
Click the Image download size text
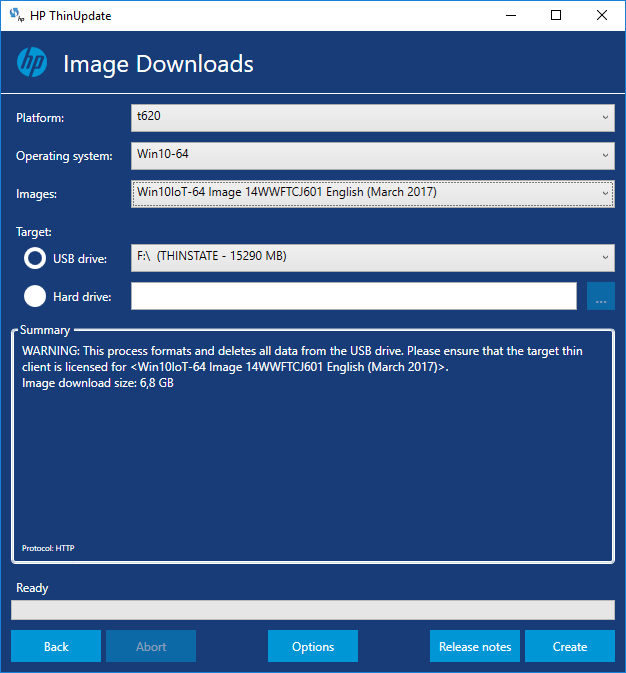click(x=98, y=383)
